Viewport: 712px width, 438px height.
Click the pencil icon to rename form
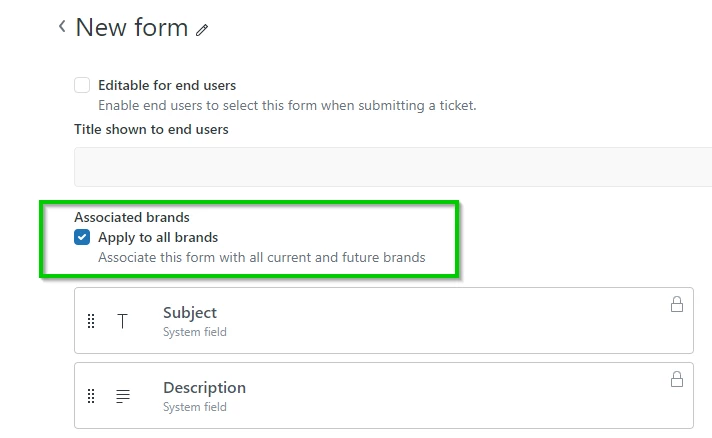click(x=203, y=31)
